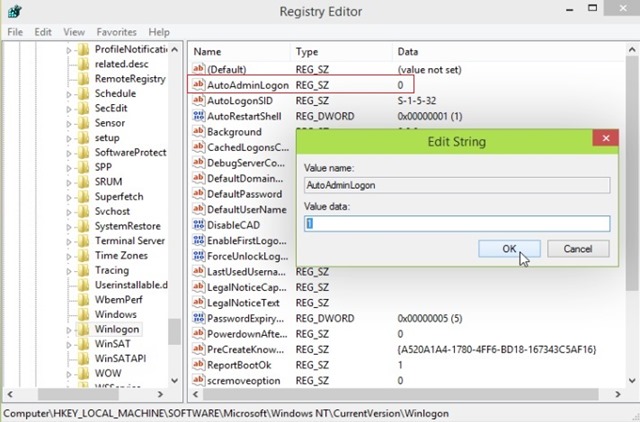Click the {A520A1A4-1780-4FF6-BD18-167343C5AF16} data cell
The height and width of the screenshot is (422, 640).
point(496,349)
